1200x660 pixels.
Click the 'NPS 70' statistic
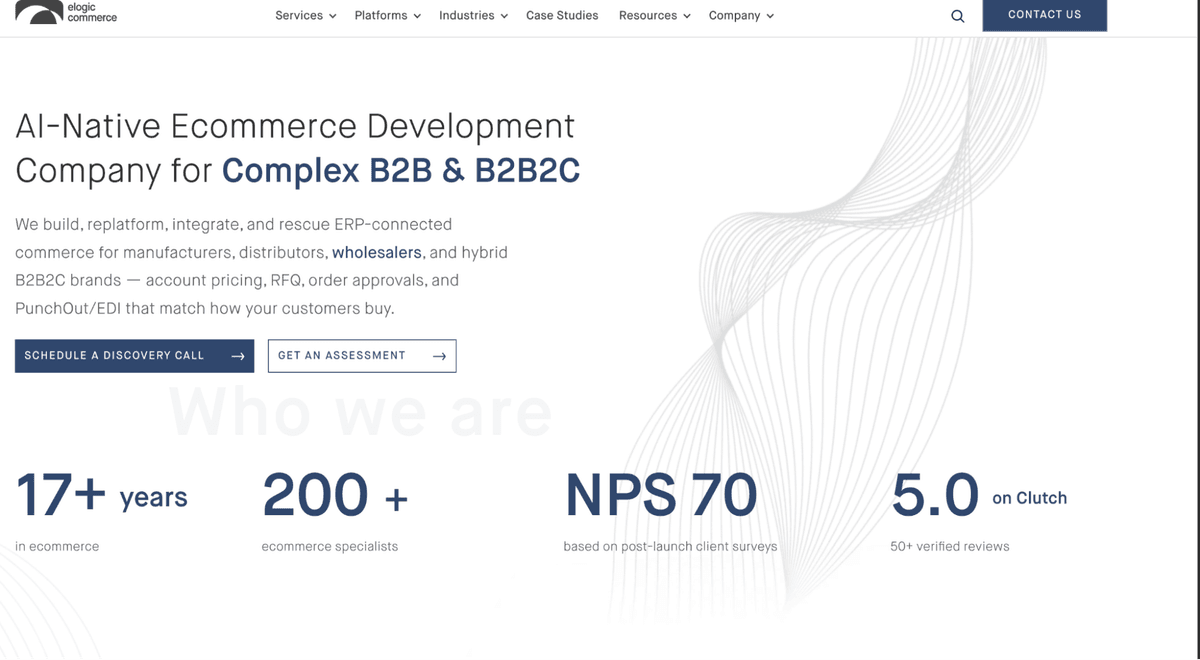click(661, 496)
